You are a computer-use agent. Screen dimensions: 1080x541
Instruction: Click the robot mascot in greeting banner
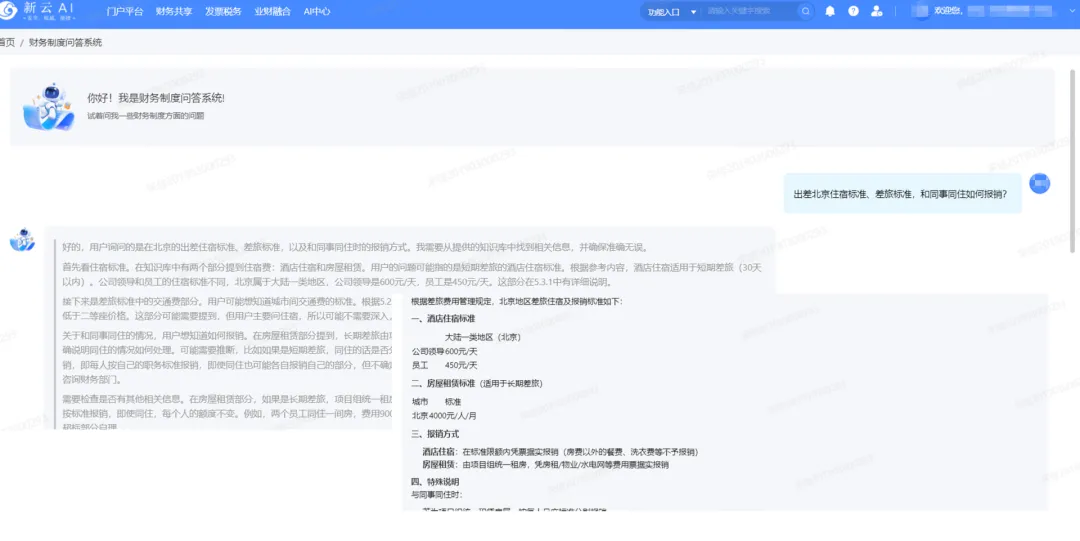49,107
